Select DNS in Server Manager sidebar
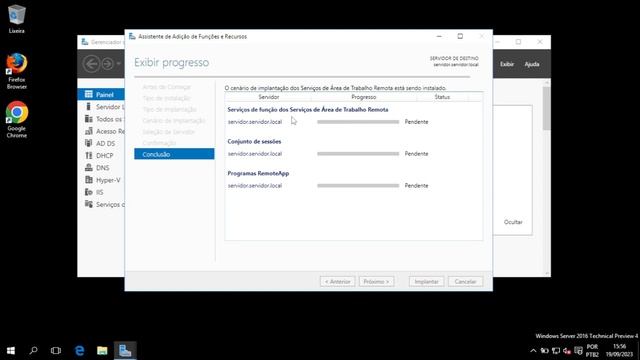The height and width of the screenshot is (360, 640). 101,168
